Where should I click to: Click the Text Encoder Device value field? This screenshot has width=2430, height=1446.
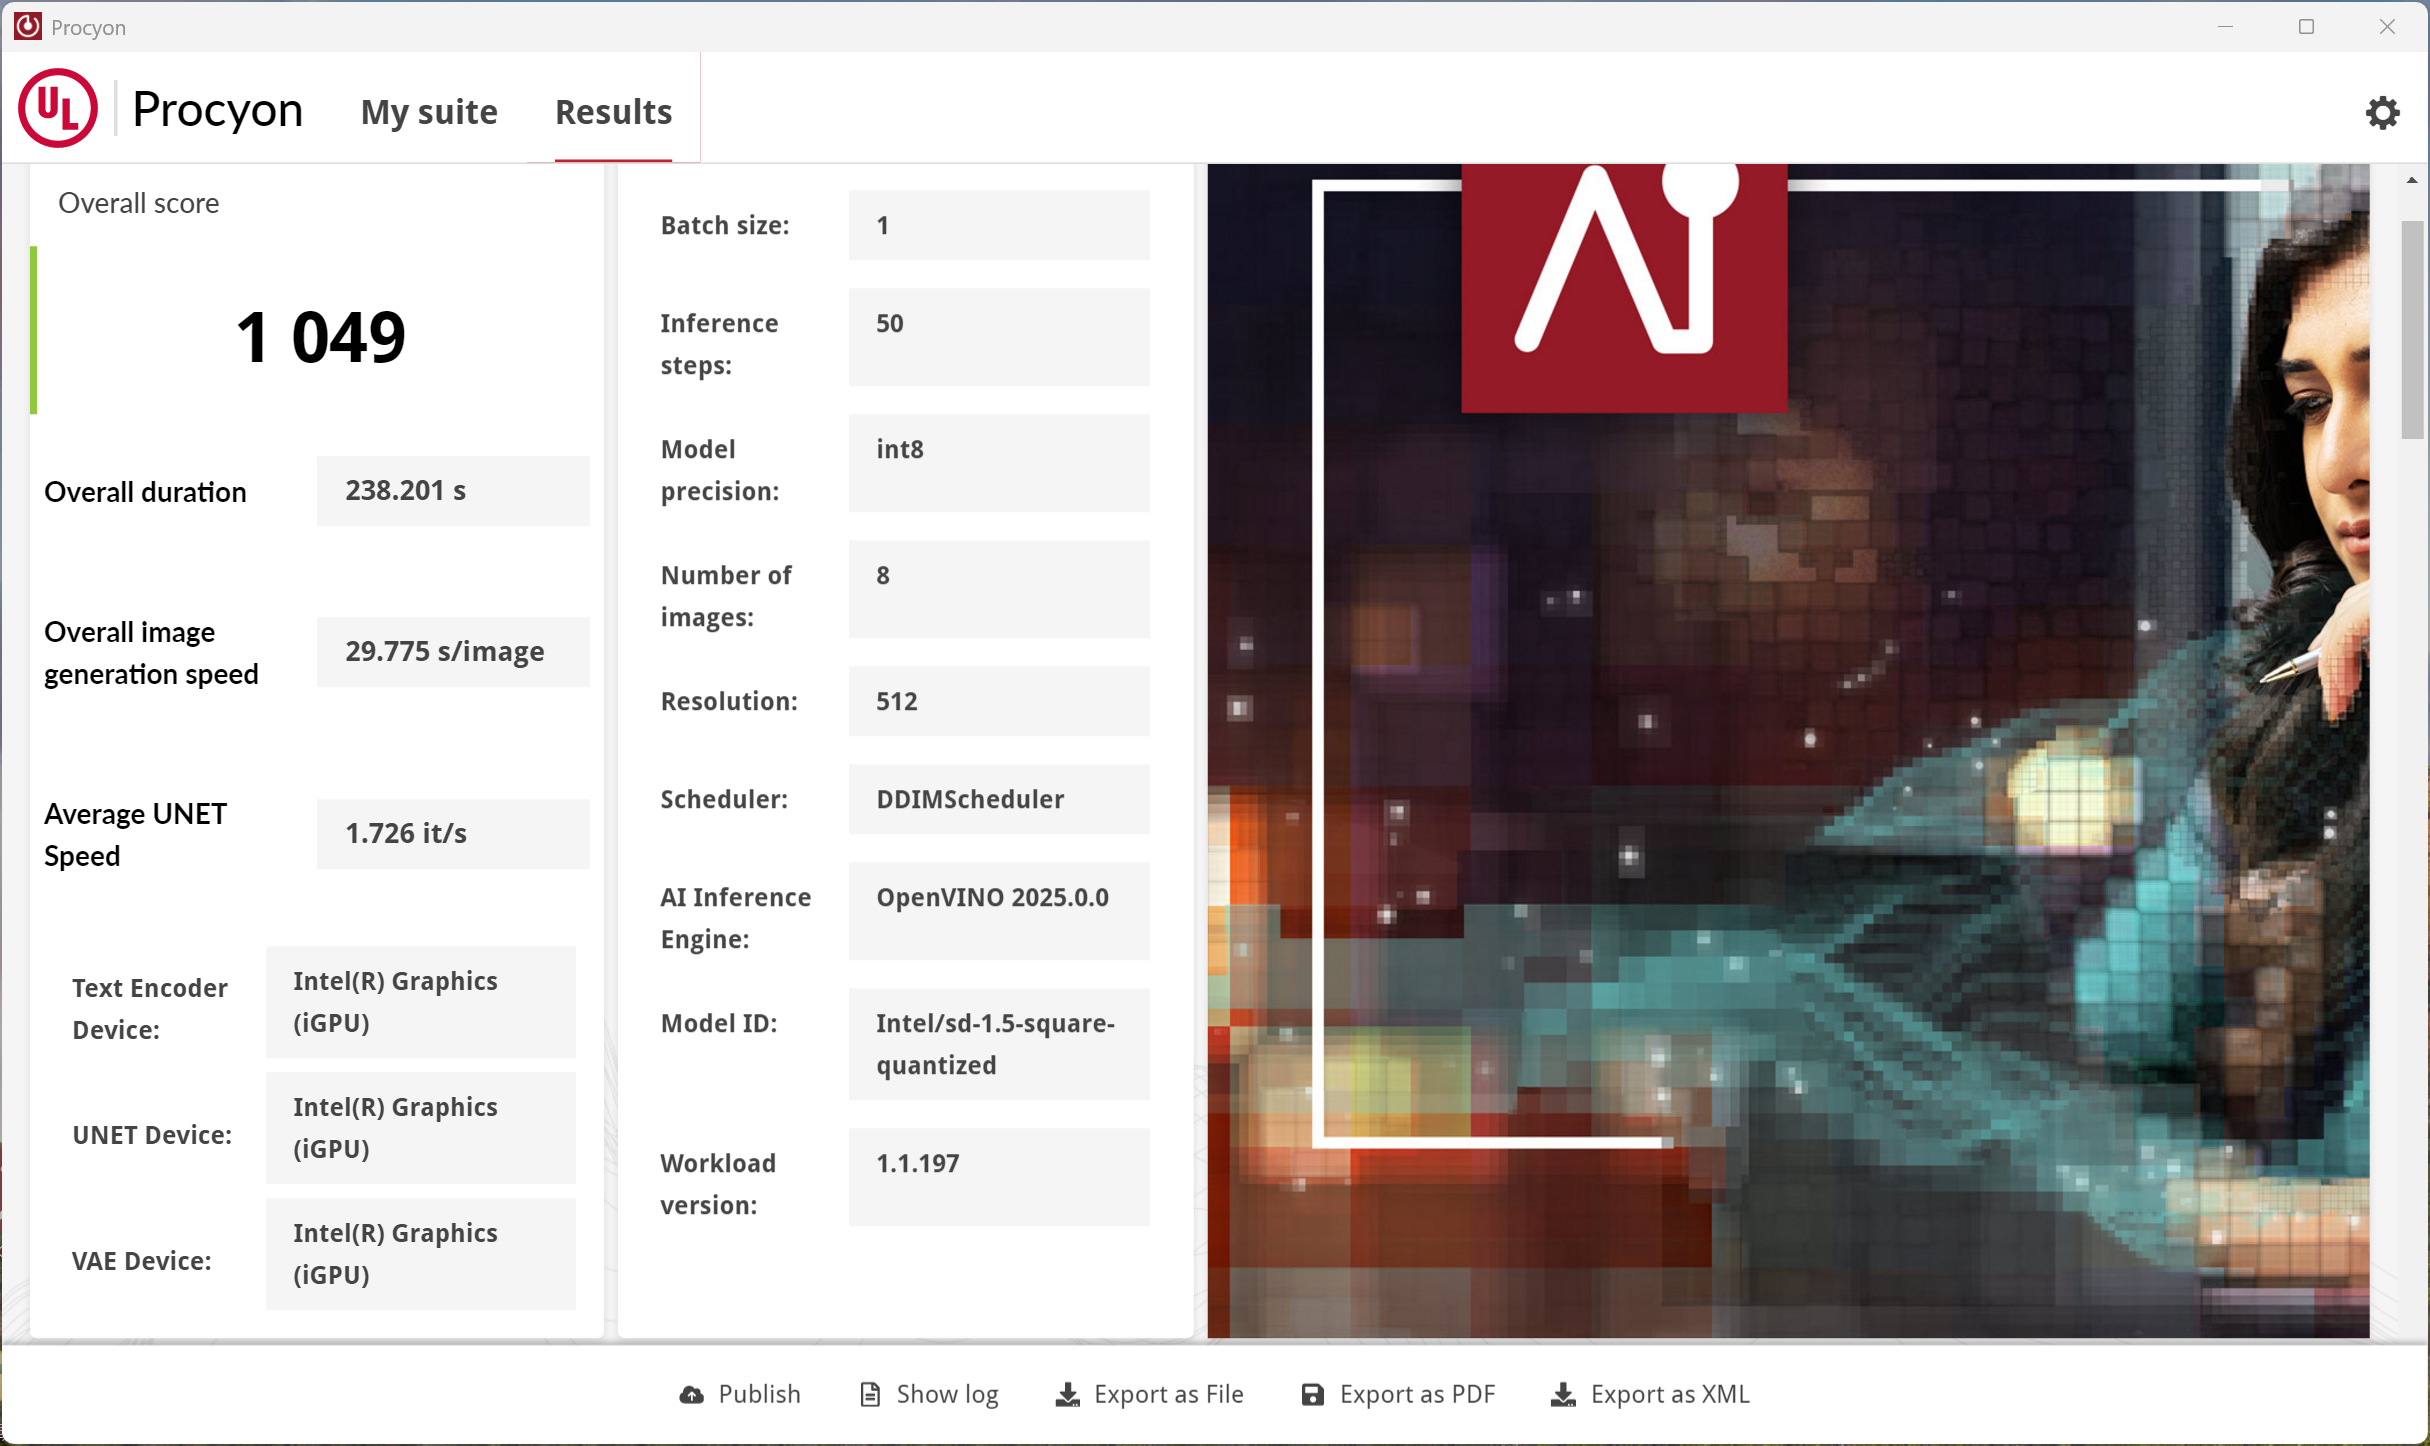421,1002
